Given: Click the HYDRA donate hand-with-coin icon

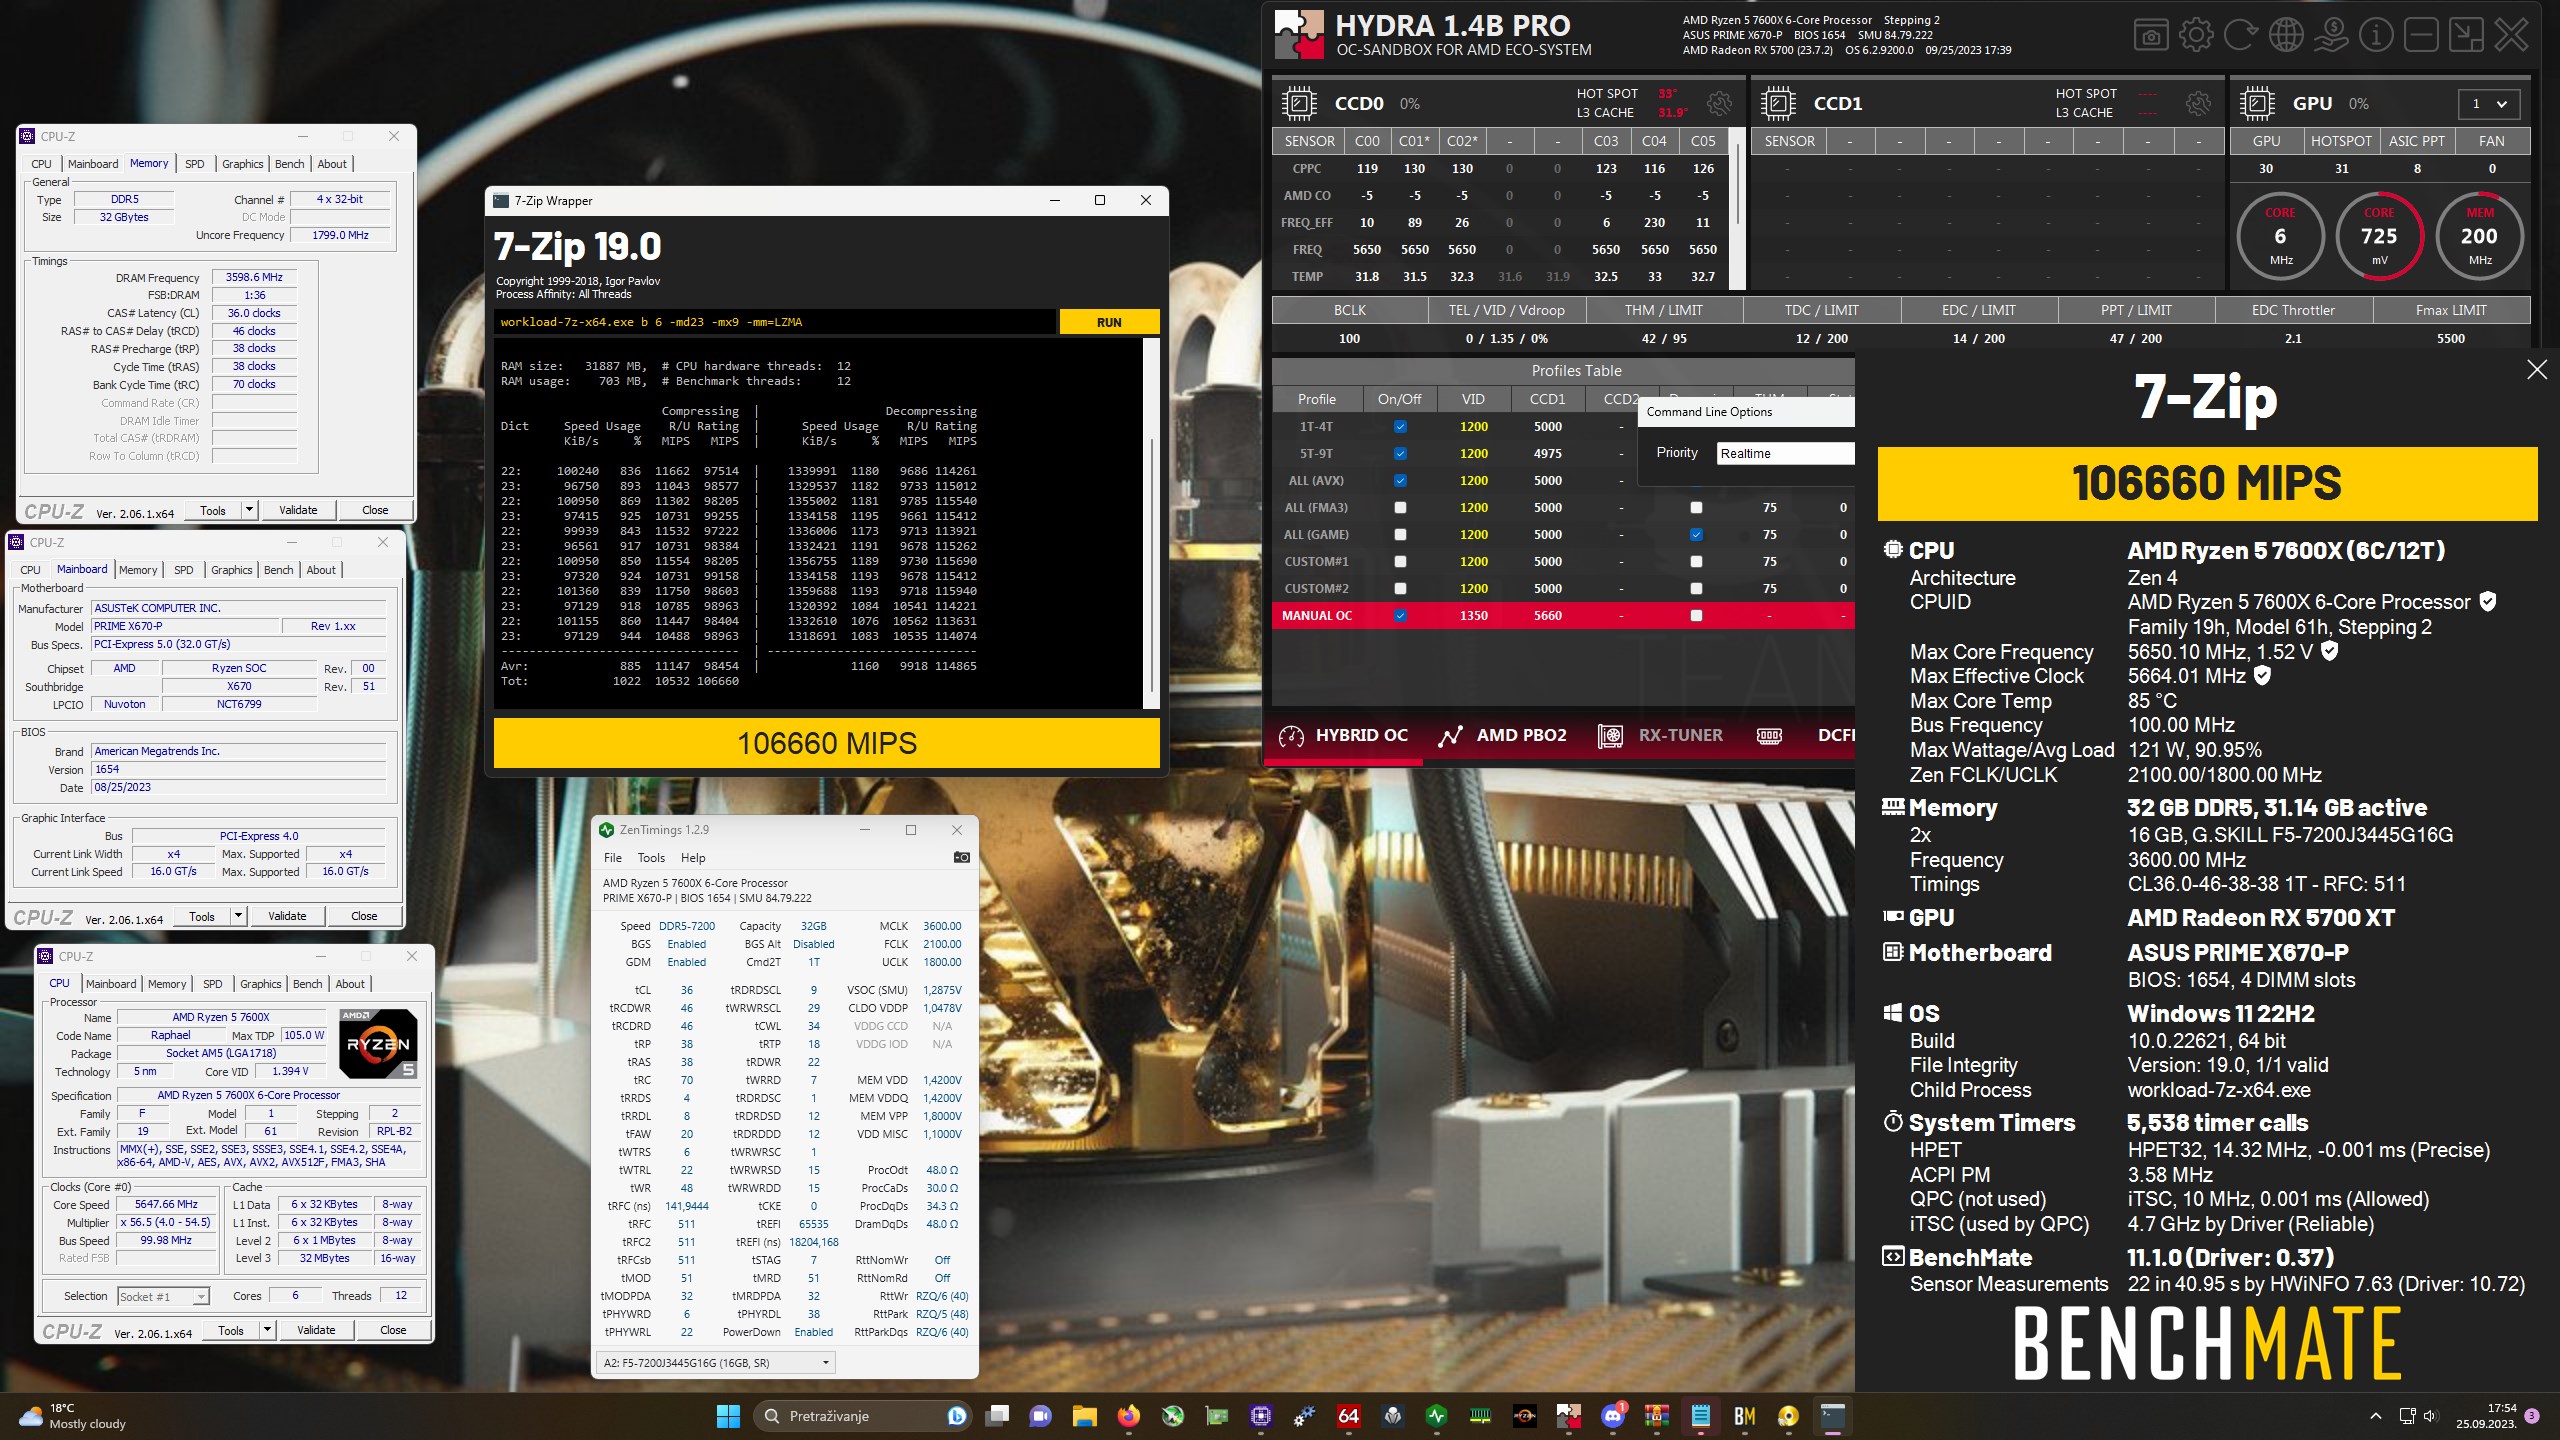Looking at the screenshot, I should tap(2331, 36).
